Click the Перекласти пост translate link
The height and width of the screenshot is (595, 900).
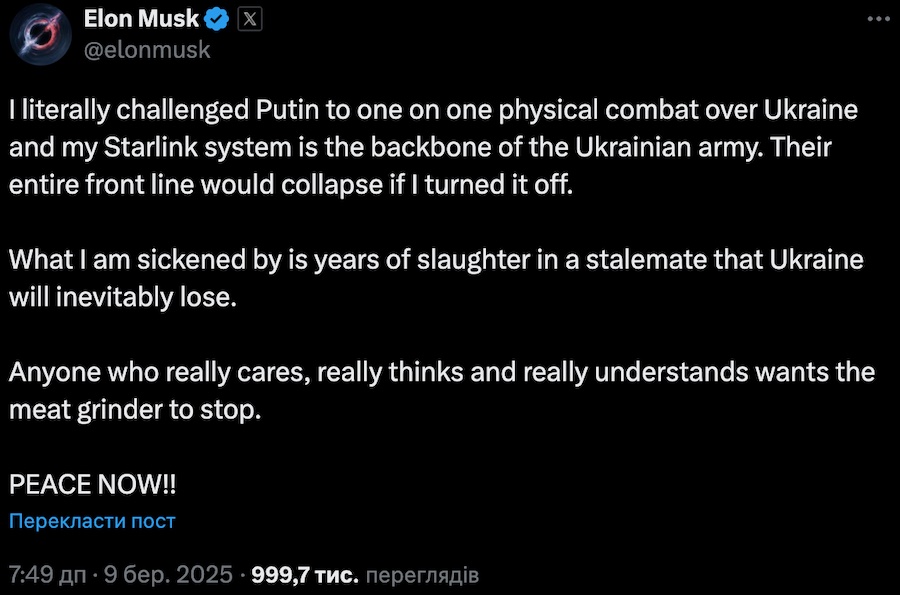pyautogui.click(x=92, y=521)
